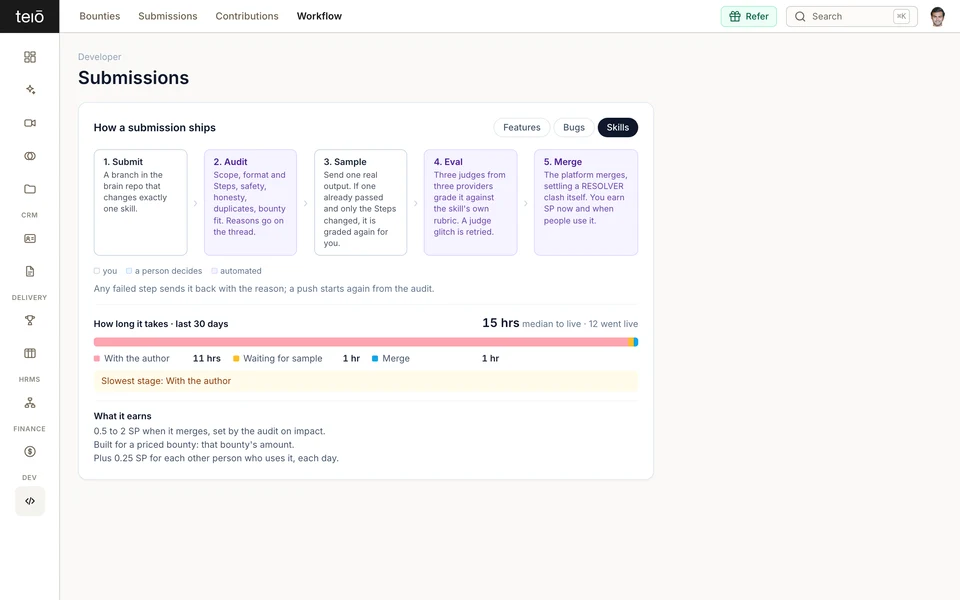Click '12 went live' text

click(613, 324)
